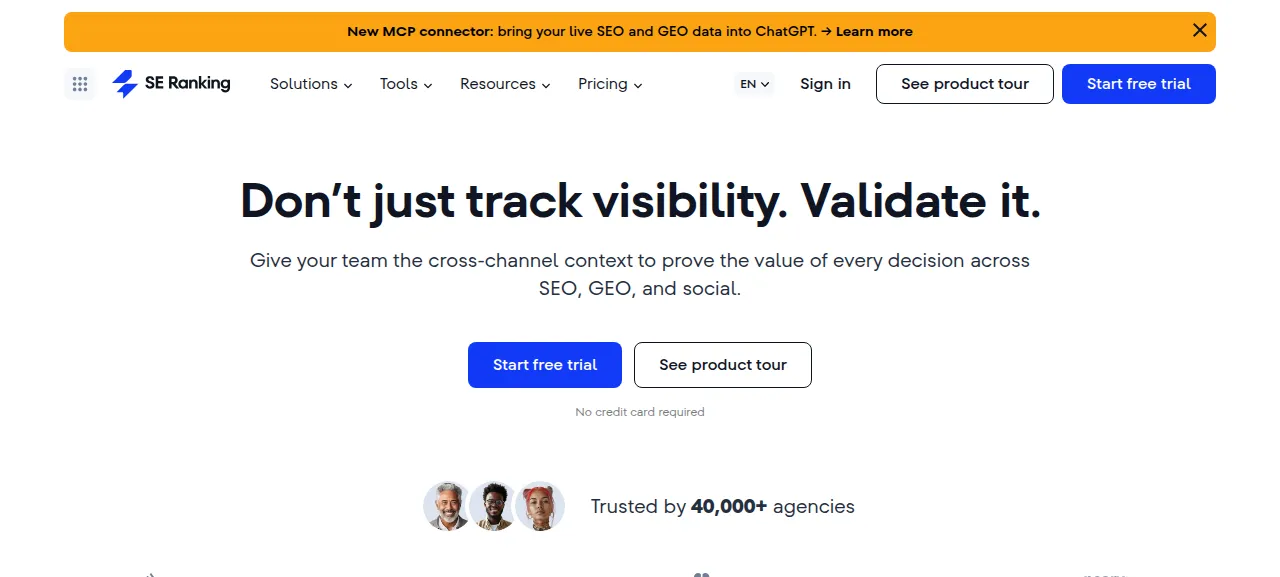Open the Tools dropdown
This screenshot has height=577, width=1280.
(406, 84)
